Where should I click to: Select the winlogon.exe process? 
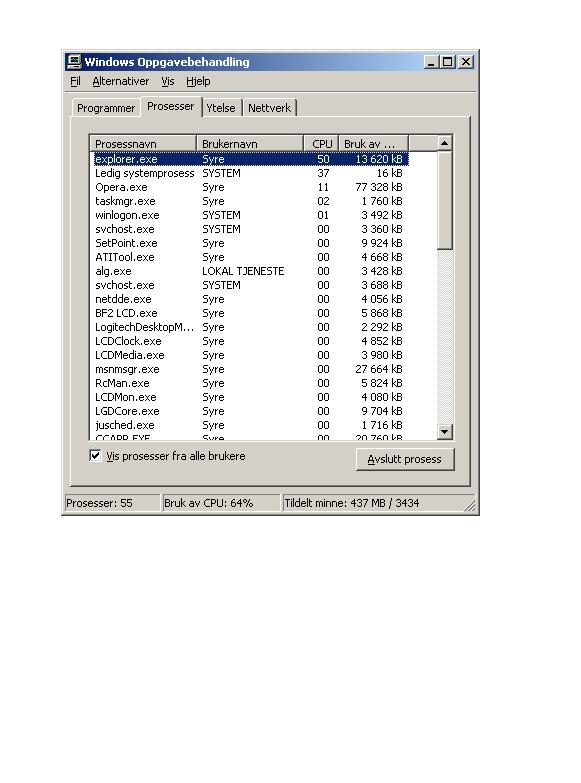tap(251, 215)
